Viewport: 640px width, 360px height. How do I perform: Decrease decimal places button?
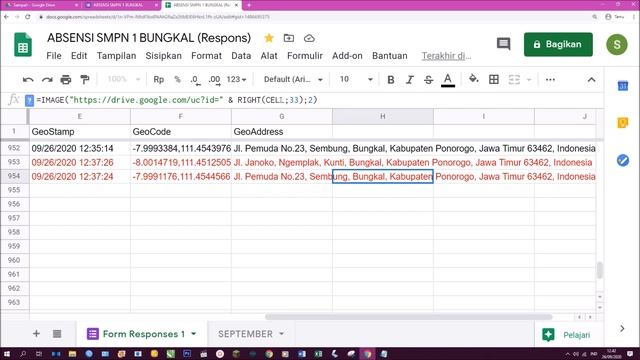point(195,80)
